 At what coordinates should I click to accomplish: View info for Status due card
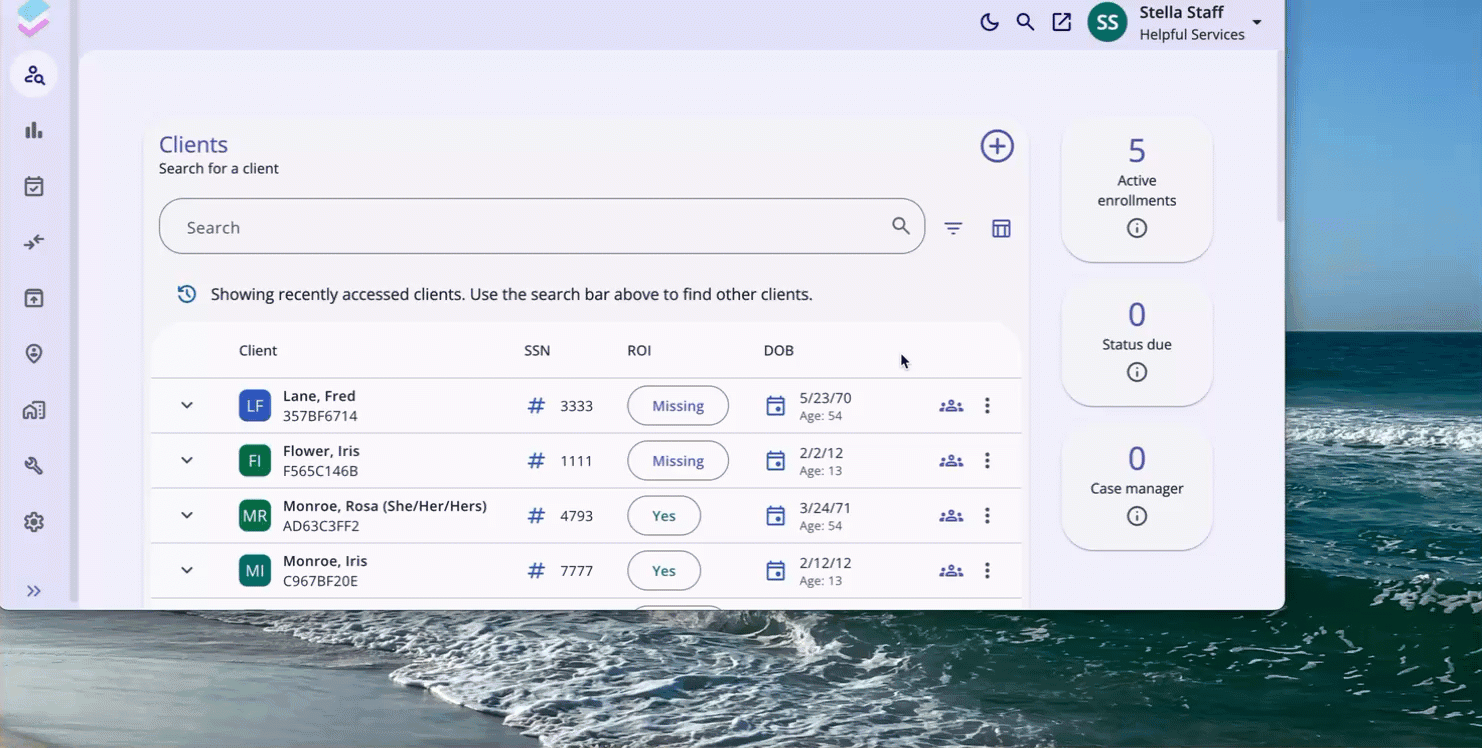tap(1137, 372)
